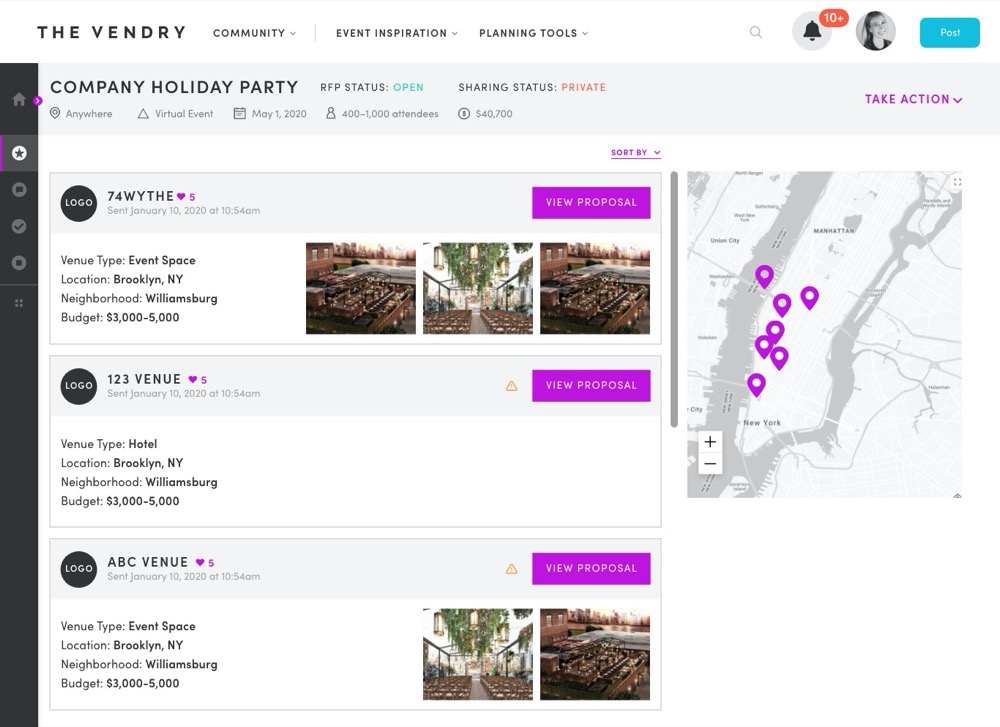Open the chat bubble sidebar icon
Viewport: 1000px width, 727px height.
(x=19, y=190)
